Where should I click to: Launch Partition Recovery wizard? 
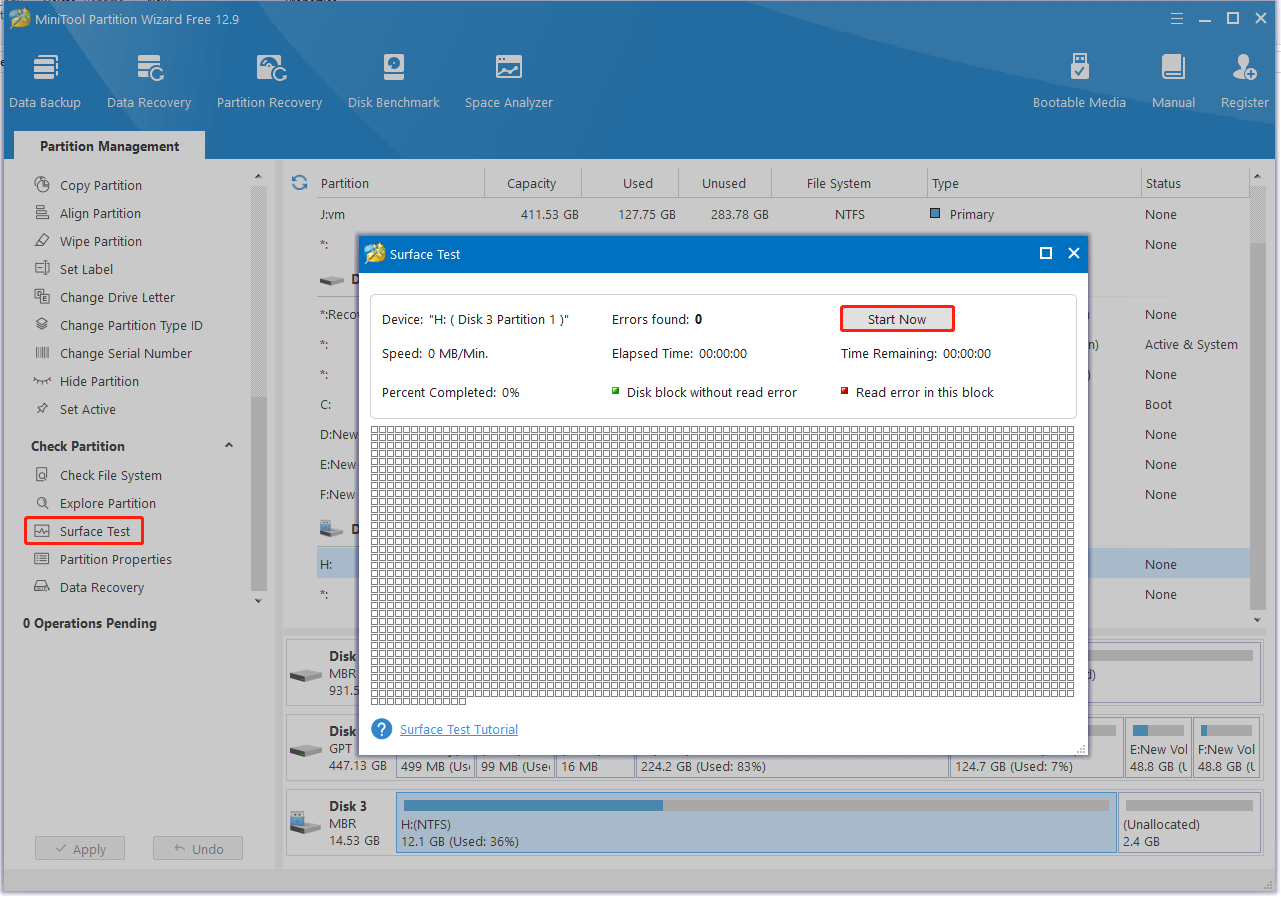(x=269, y=81)
